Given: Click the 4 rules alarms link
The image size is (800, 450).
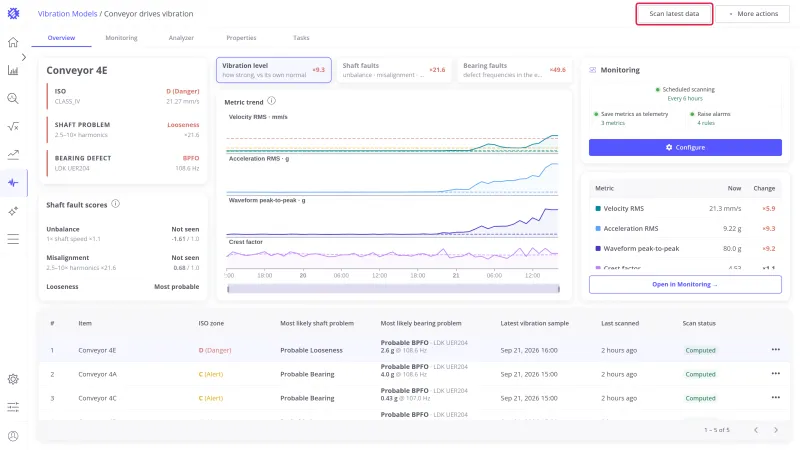Looking at the screenshot, I should pos(706,123).
